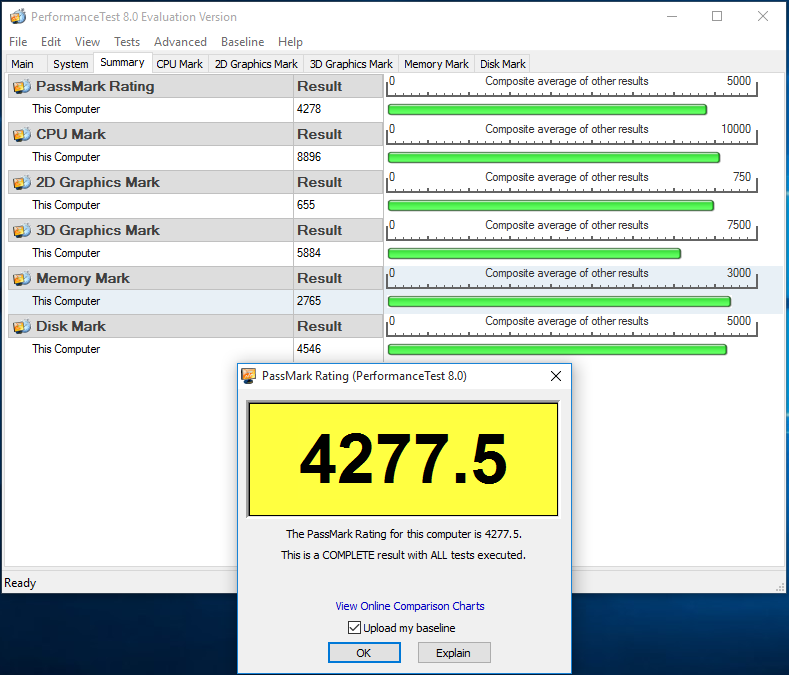Click the Disk Mark header label

[x=71, y=326]
